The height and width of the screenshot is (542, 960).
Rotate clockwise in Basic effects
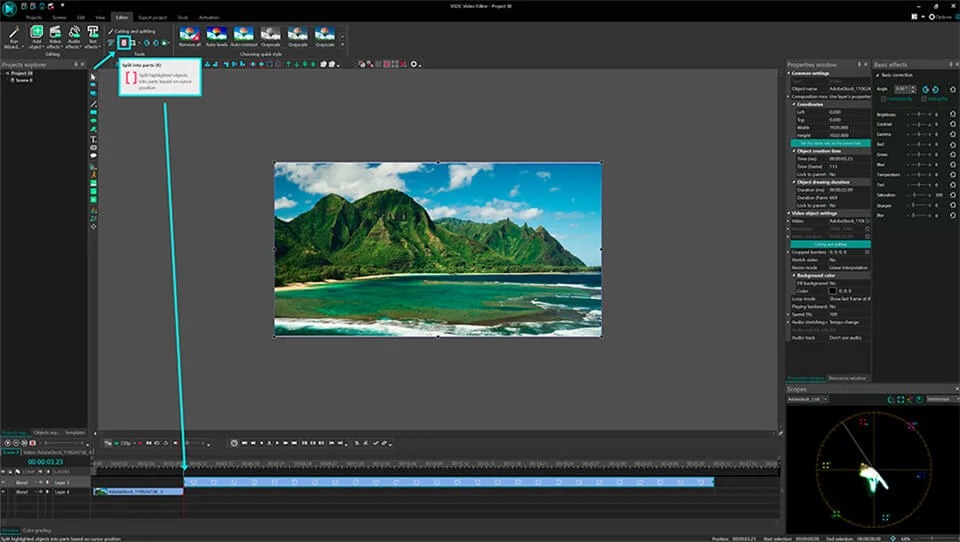935,89
